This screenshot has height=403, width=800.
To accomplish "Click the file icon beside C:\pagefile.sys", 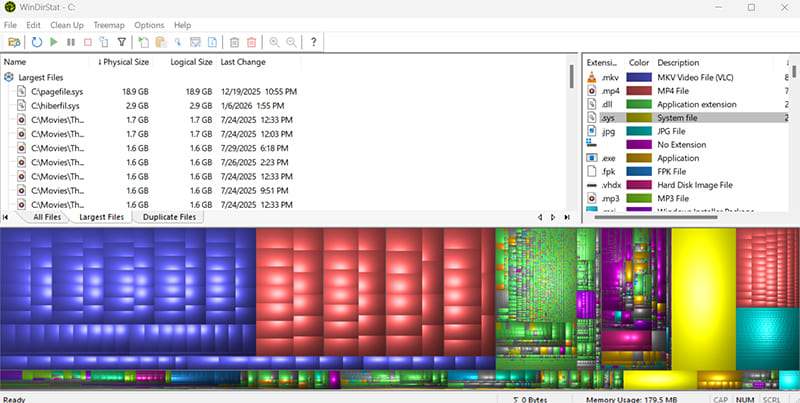I will tap(21, 92).
